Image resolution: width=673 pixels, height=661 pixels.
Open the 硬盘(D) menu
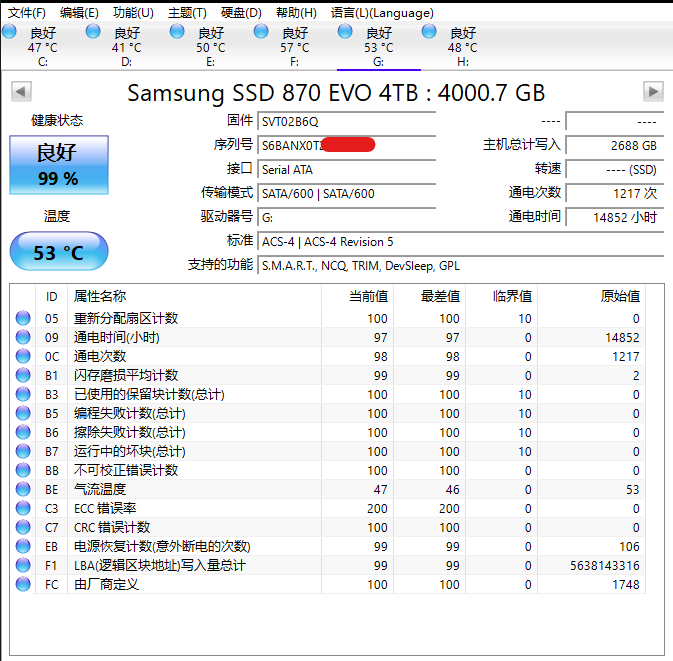click(x=241, y=13)
